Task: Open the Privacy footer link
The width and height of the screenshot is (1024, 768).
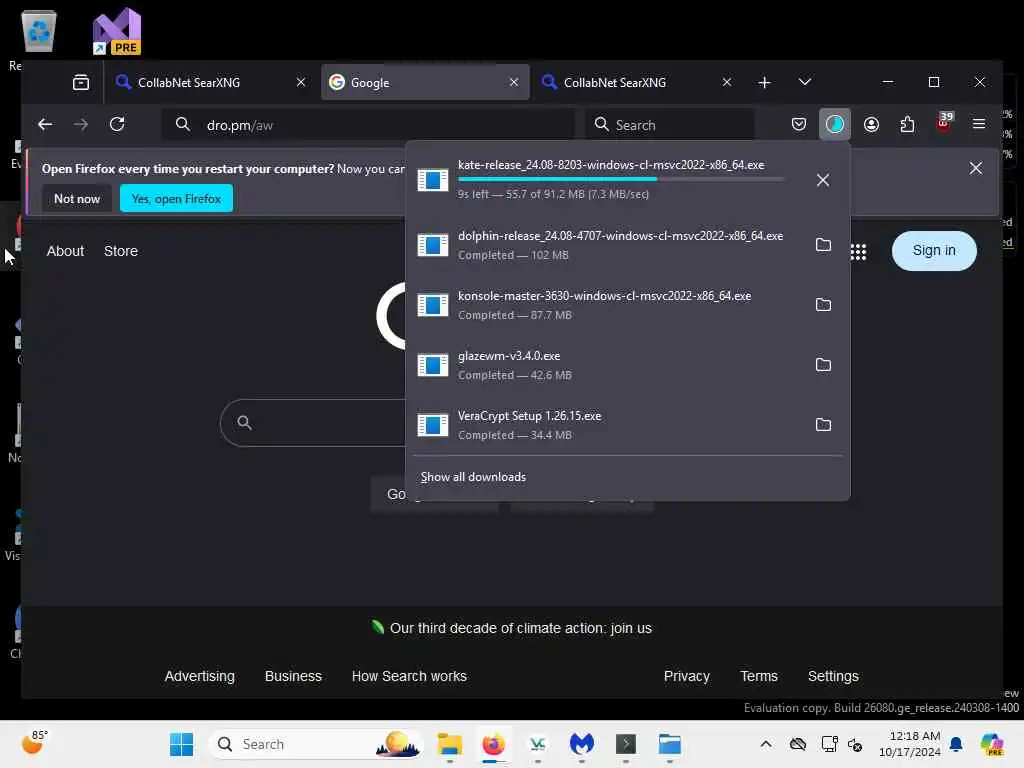Action: (x=686, y=677)
